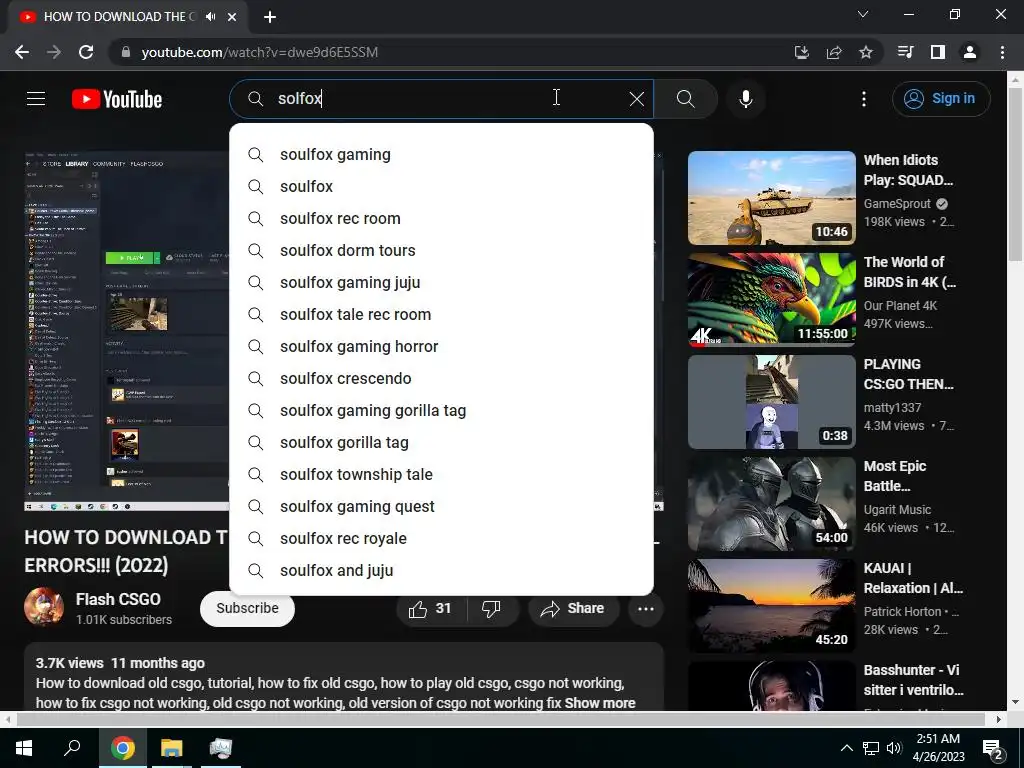Screen dimensions: 1024x768
Task: Share this page from address bar
Action: pos(834,52)
